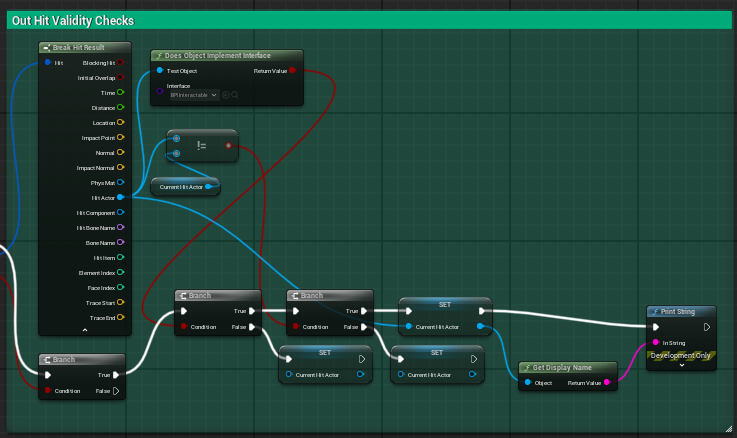Select the Hit Bone Name output pin
Image resolution: width=737 pixels, height=438 pixels.
(x=121, y=227)
